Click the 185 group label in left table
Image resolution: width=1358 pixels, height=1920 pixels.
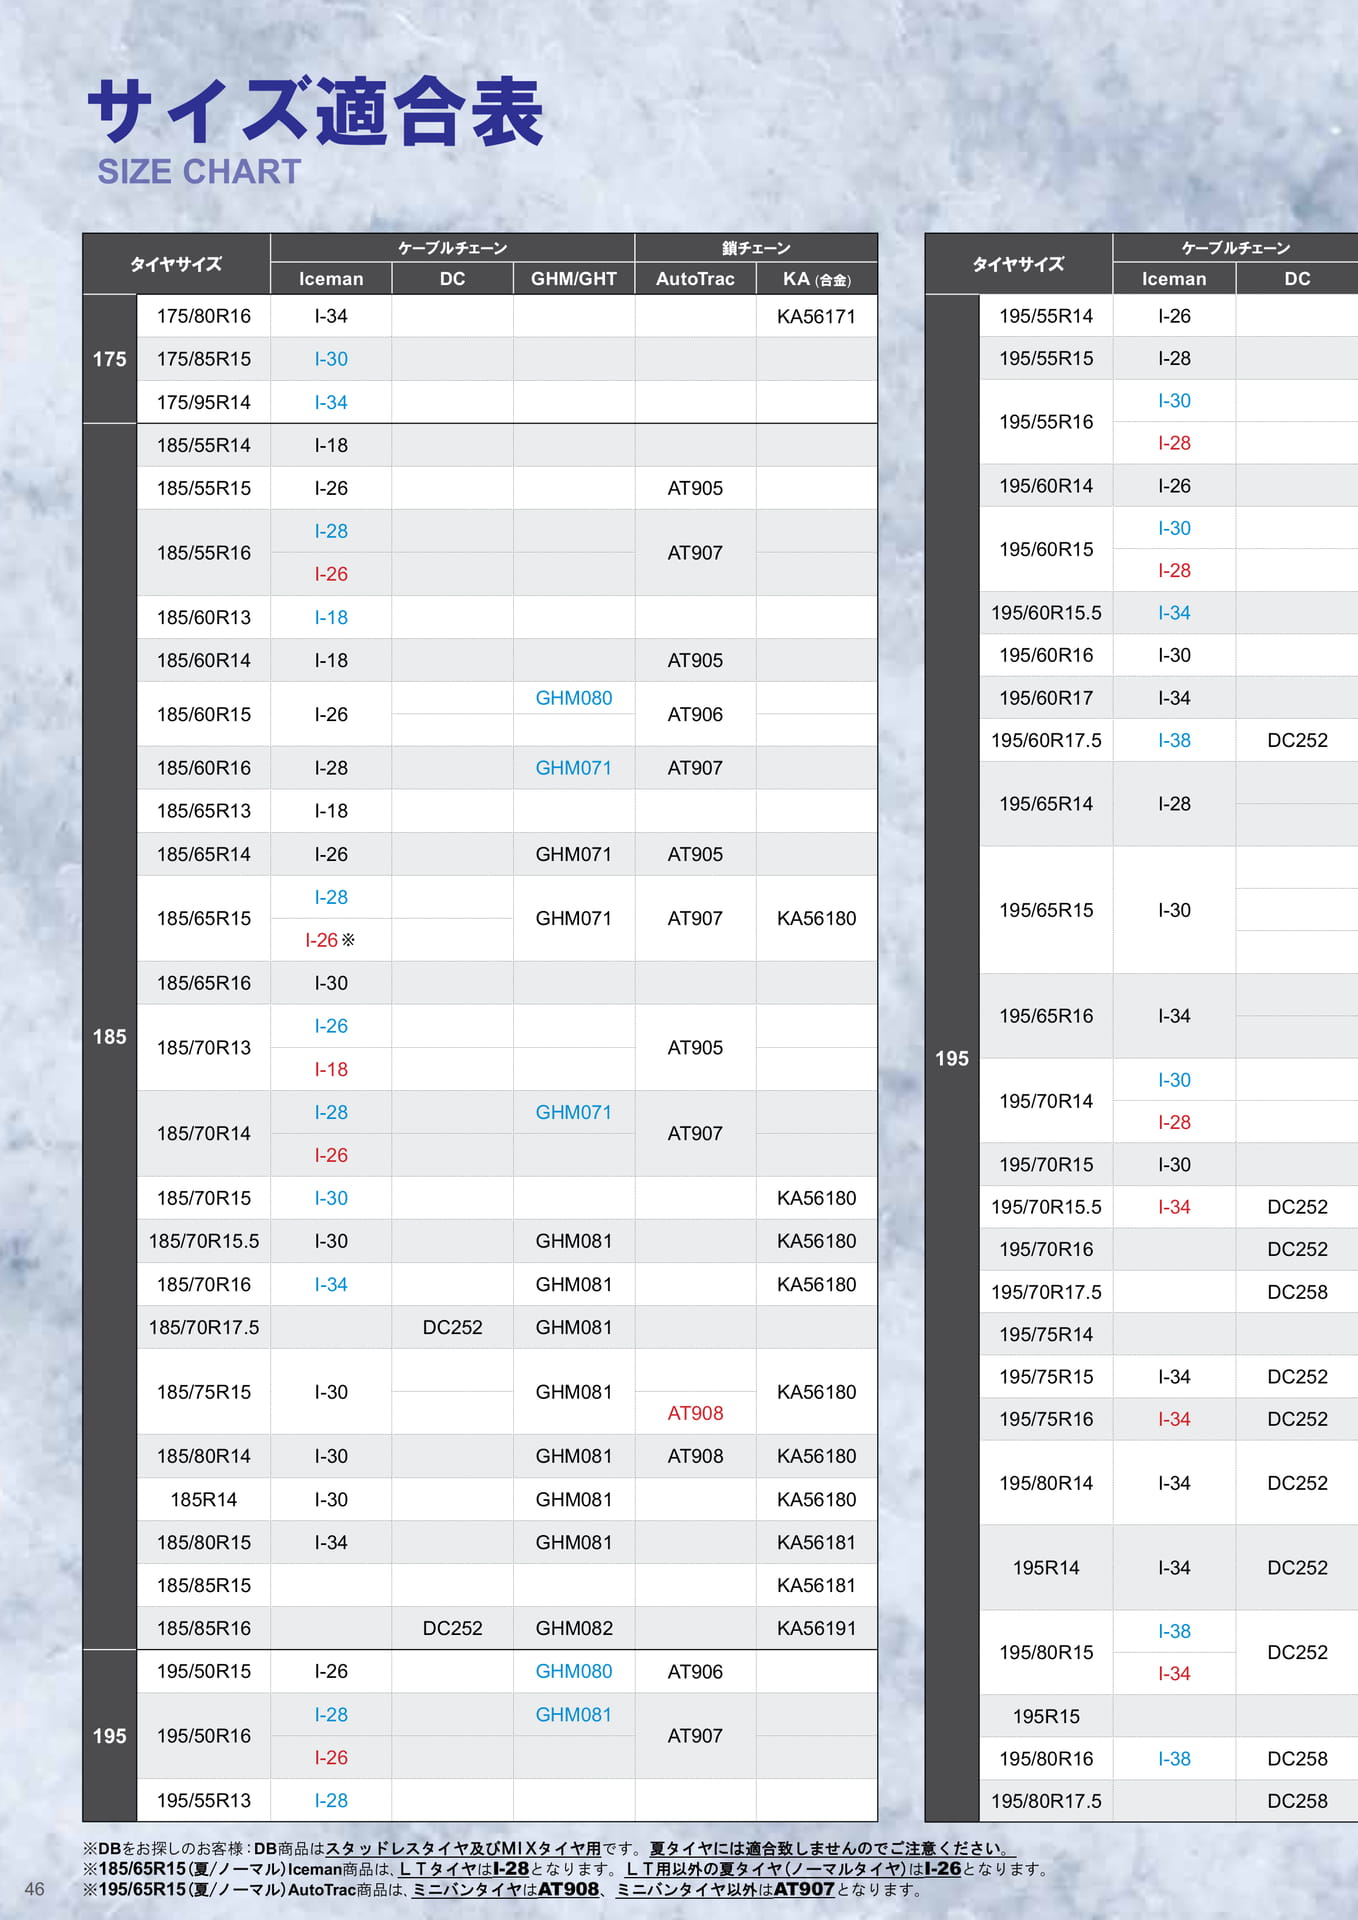pos(110,1037)
